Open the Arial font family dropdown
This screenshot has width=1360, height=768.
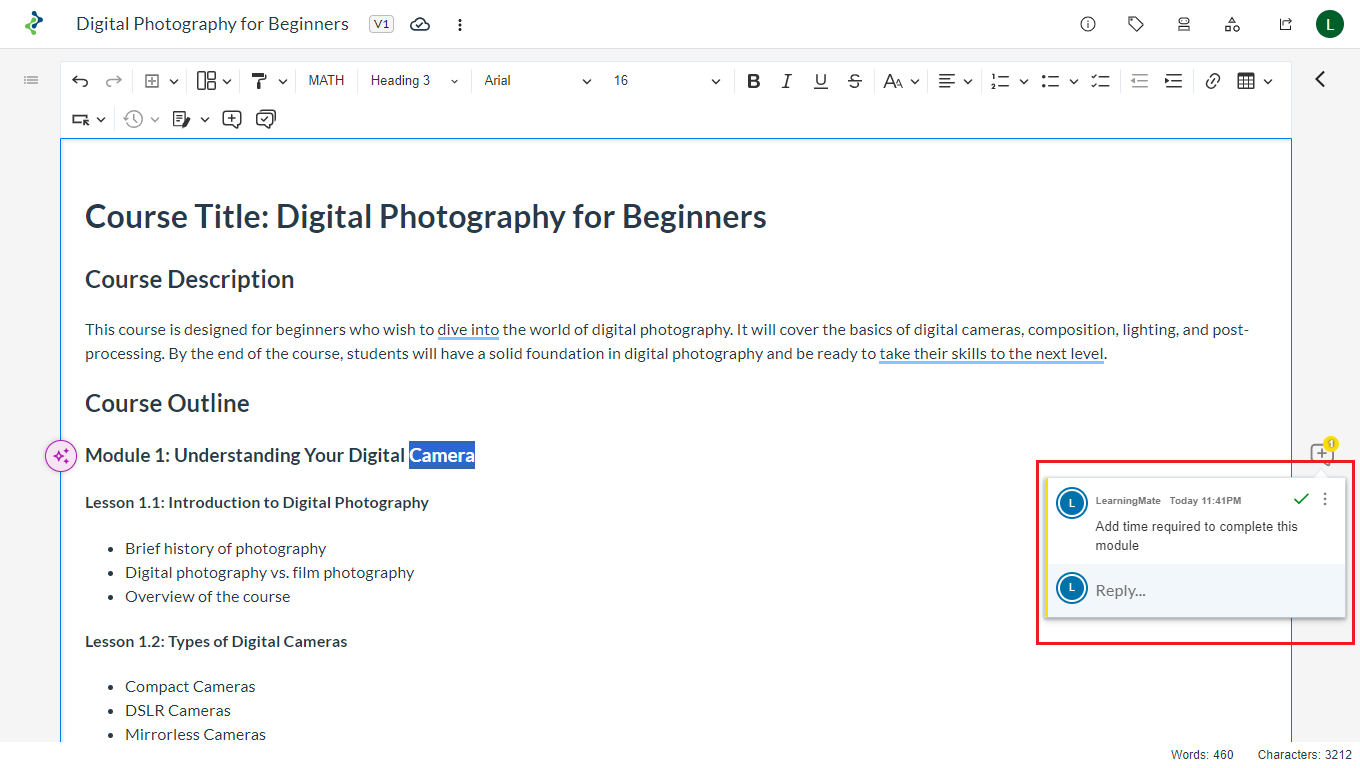[537, 81]
